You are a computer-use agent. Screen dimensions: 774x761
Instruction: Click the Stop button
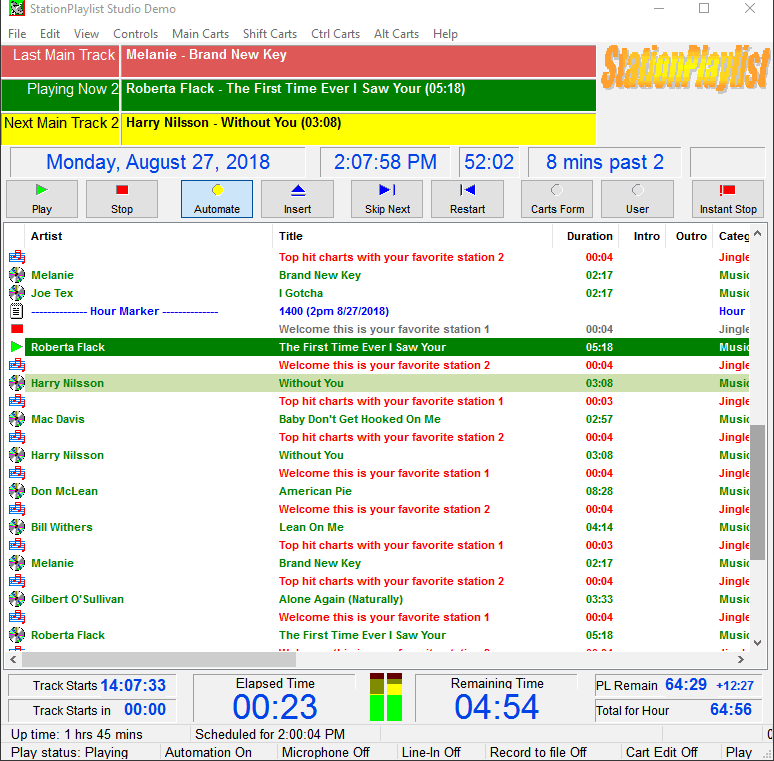click(122, 199)
